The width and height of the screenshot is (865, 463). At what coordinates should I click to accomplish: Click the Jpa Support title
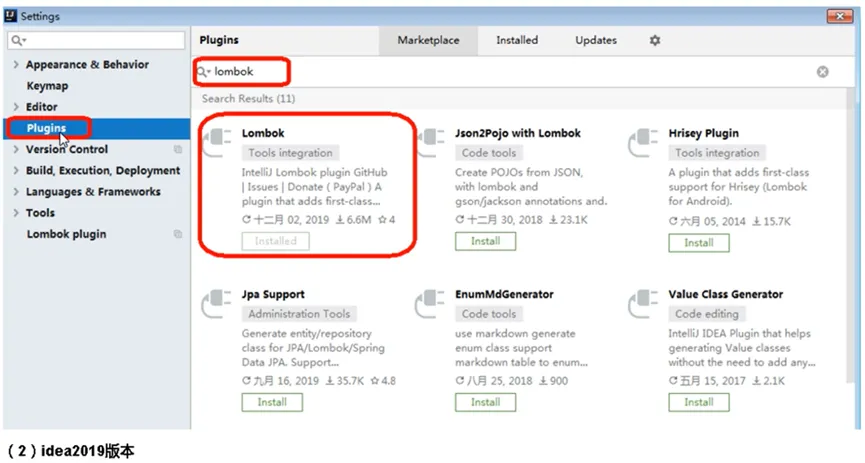click(273, 294)
